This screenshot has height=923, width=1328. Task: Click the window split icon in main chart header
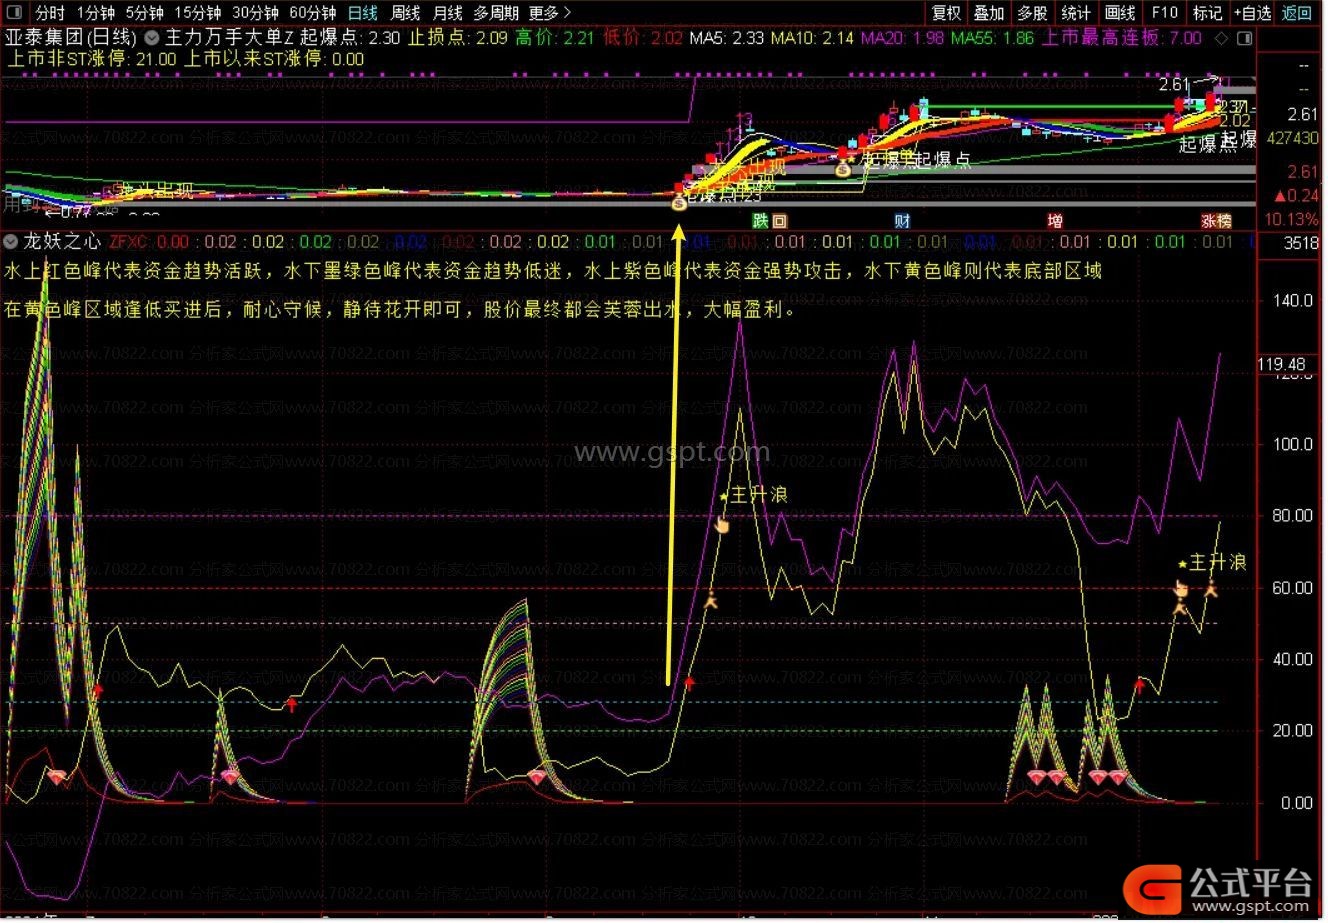1244,38
